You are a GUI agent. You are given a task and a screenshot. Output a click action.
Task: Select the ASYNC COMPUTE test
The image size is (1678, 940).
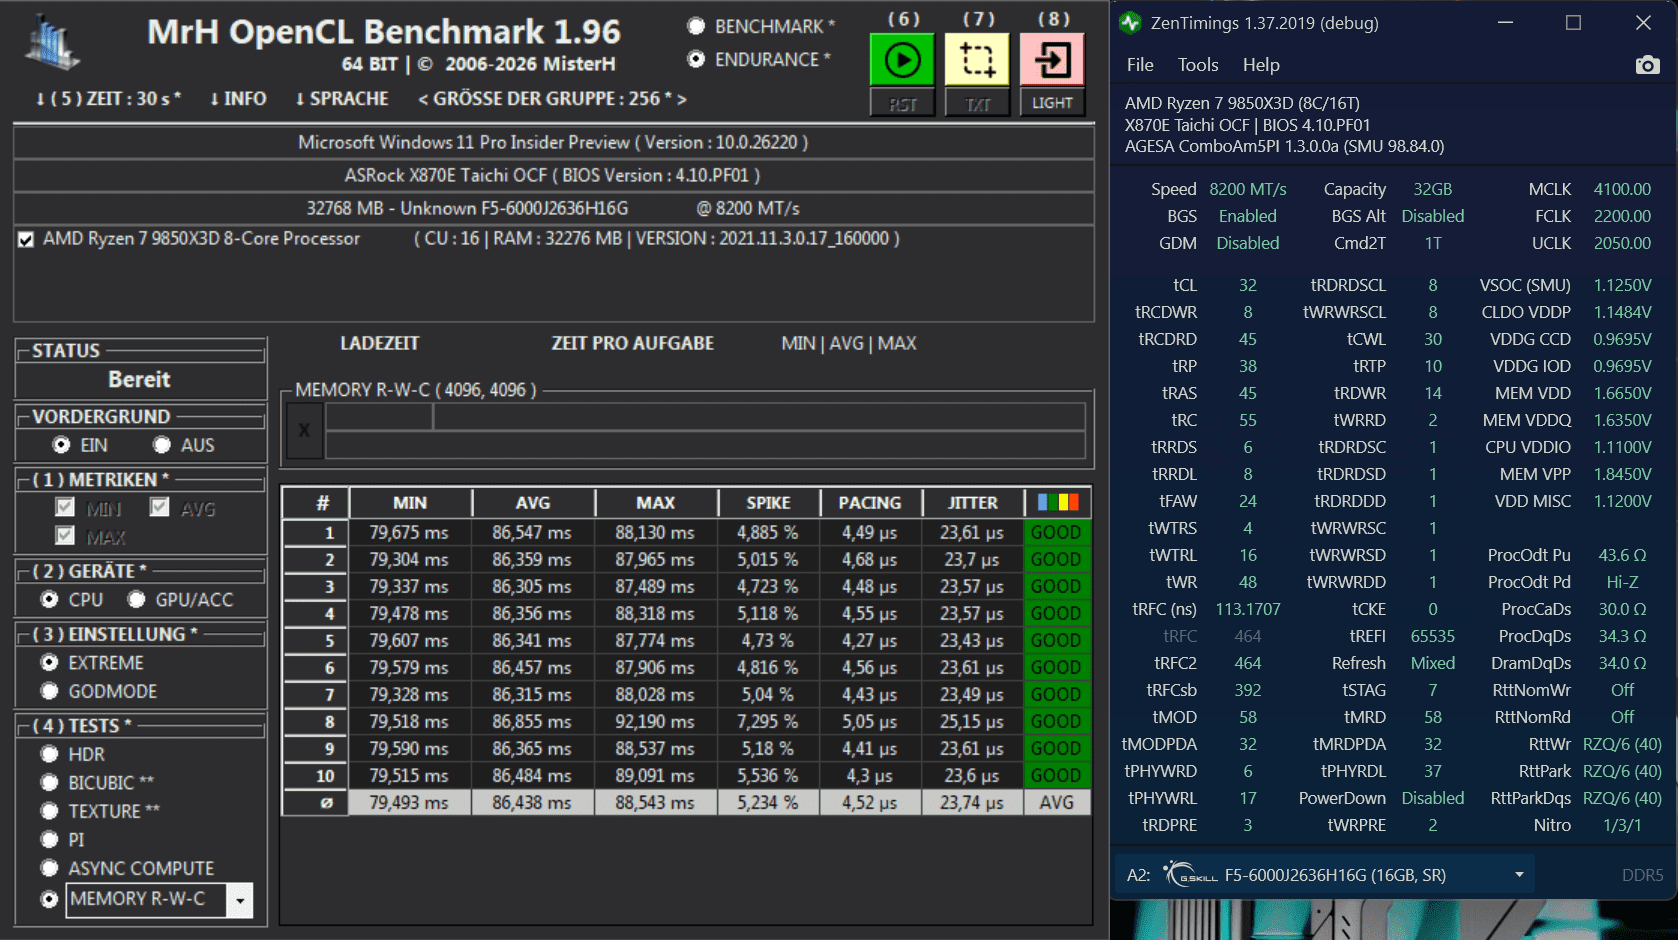pos(49,868)
